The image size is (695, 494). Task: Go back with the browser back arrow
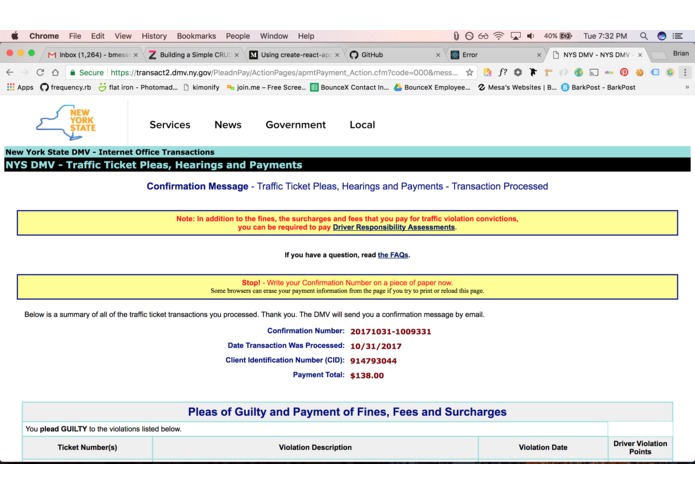(10, 72)
